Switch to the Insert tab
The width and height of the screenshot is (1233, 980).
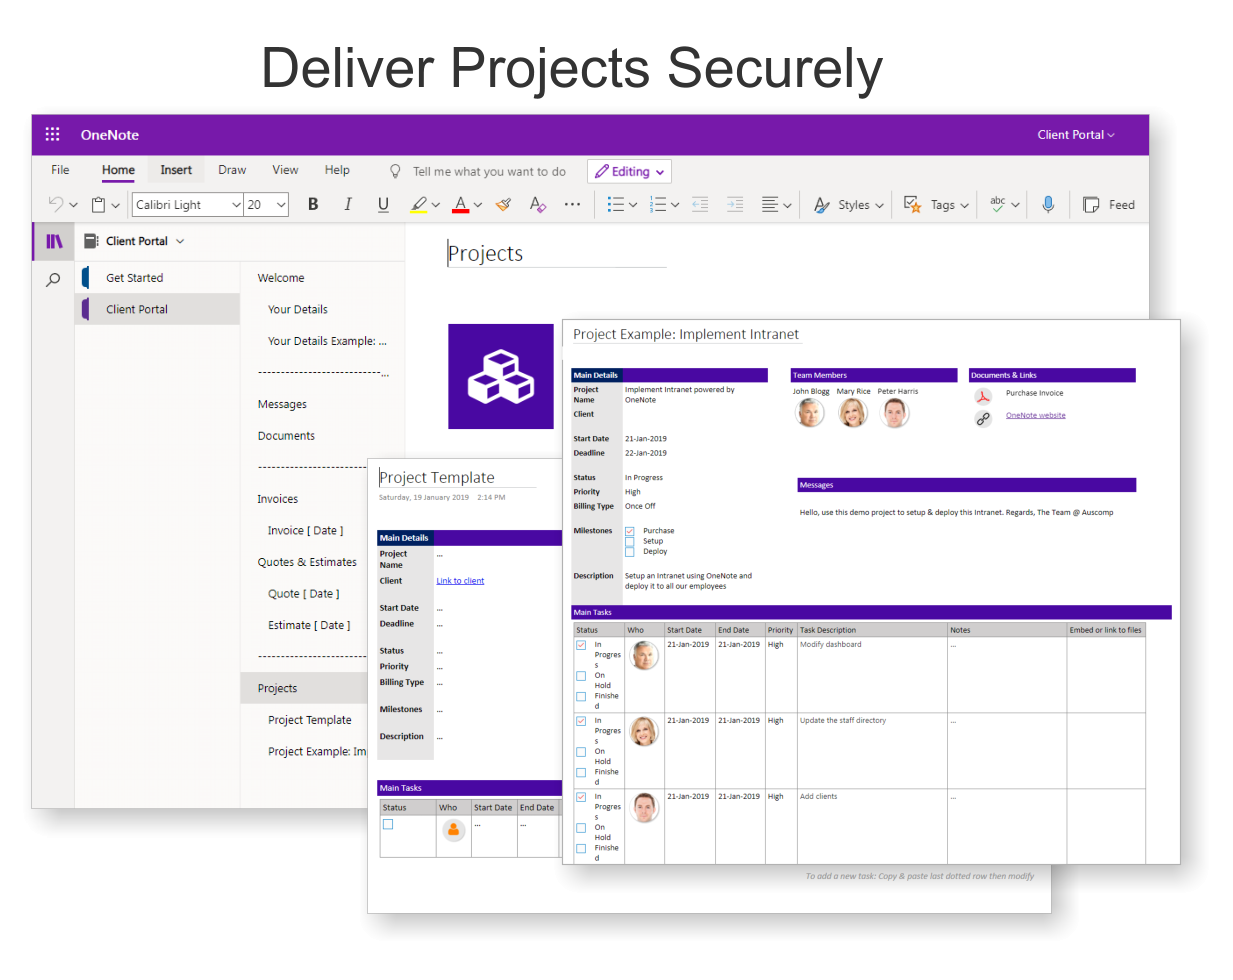click(176, 170)
